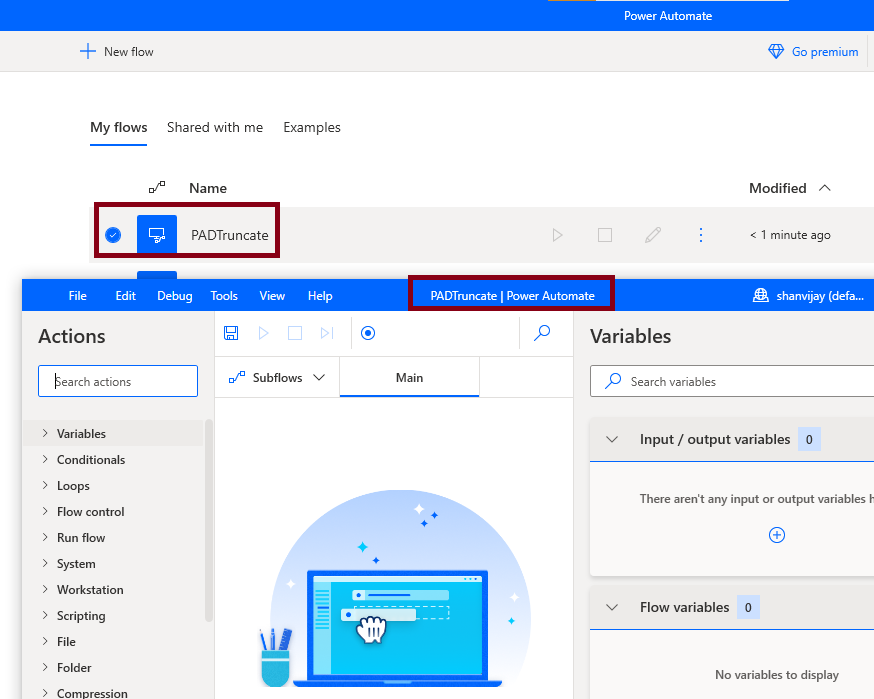Open more options for PADTruncate flow

pyautogui.click(x=700, y=234)
